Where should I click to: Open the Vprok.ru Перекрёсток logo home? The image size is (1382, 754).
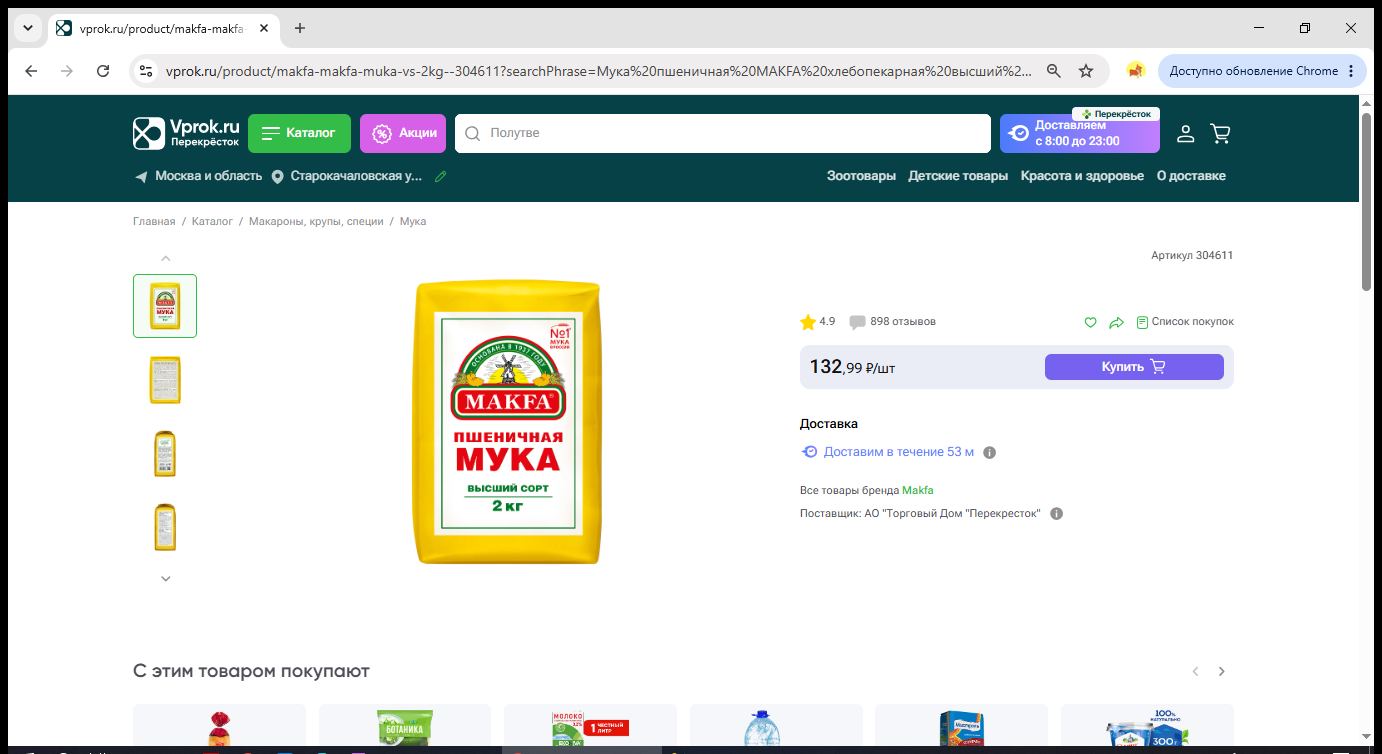(187, 133)
